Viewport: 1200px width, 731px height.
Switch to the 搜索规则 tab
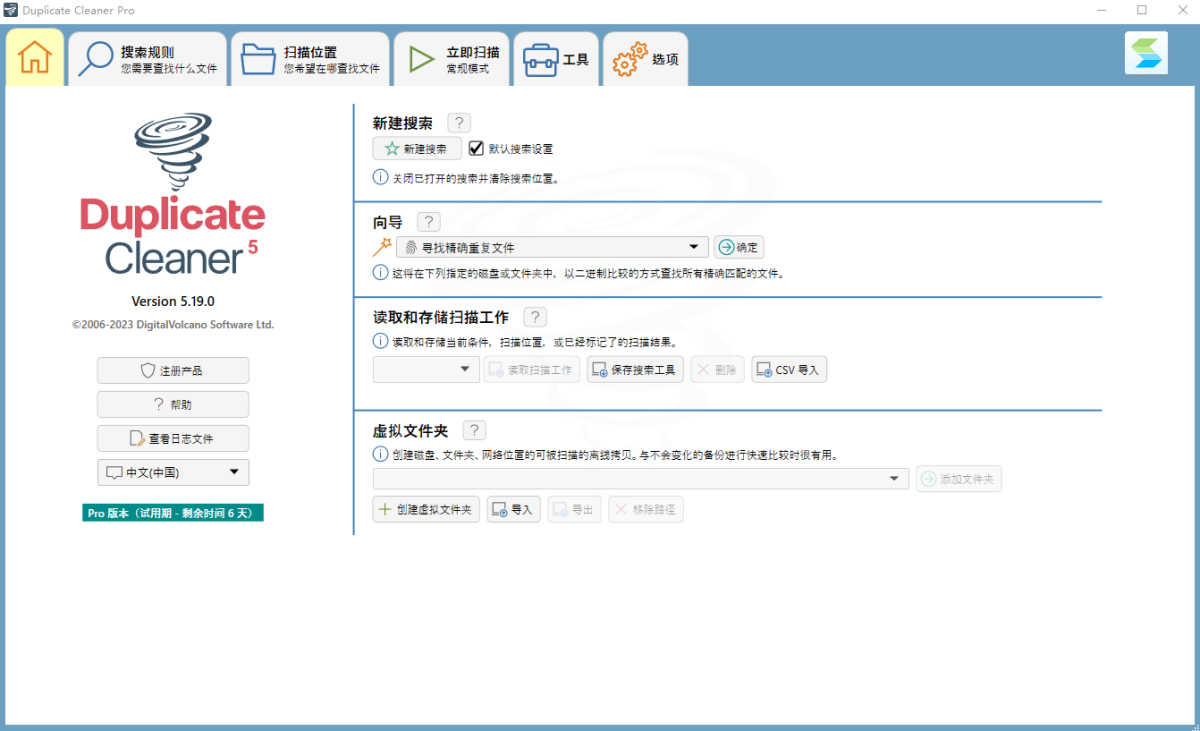148,58
